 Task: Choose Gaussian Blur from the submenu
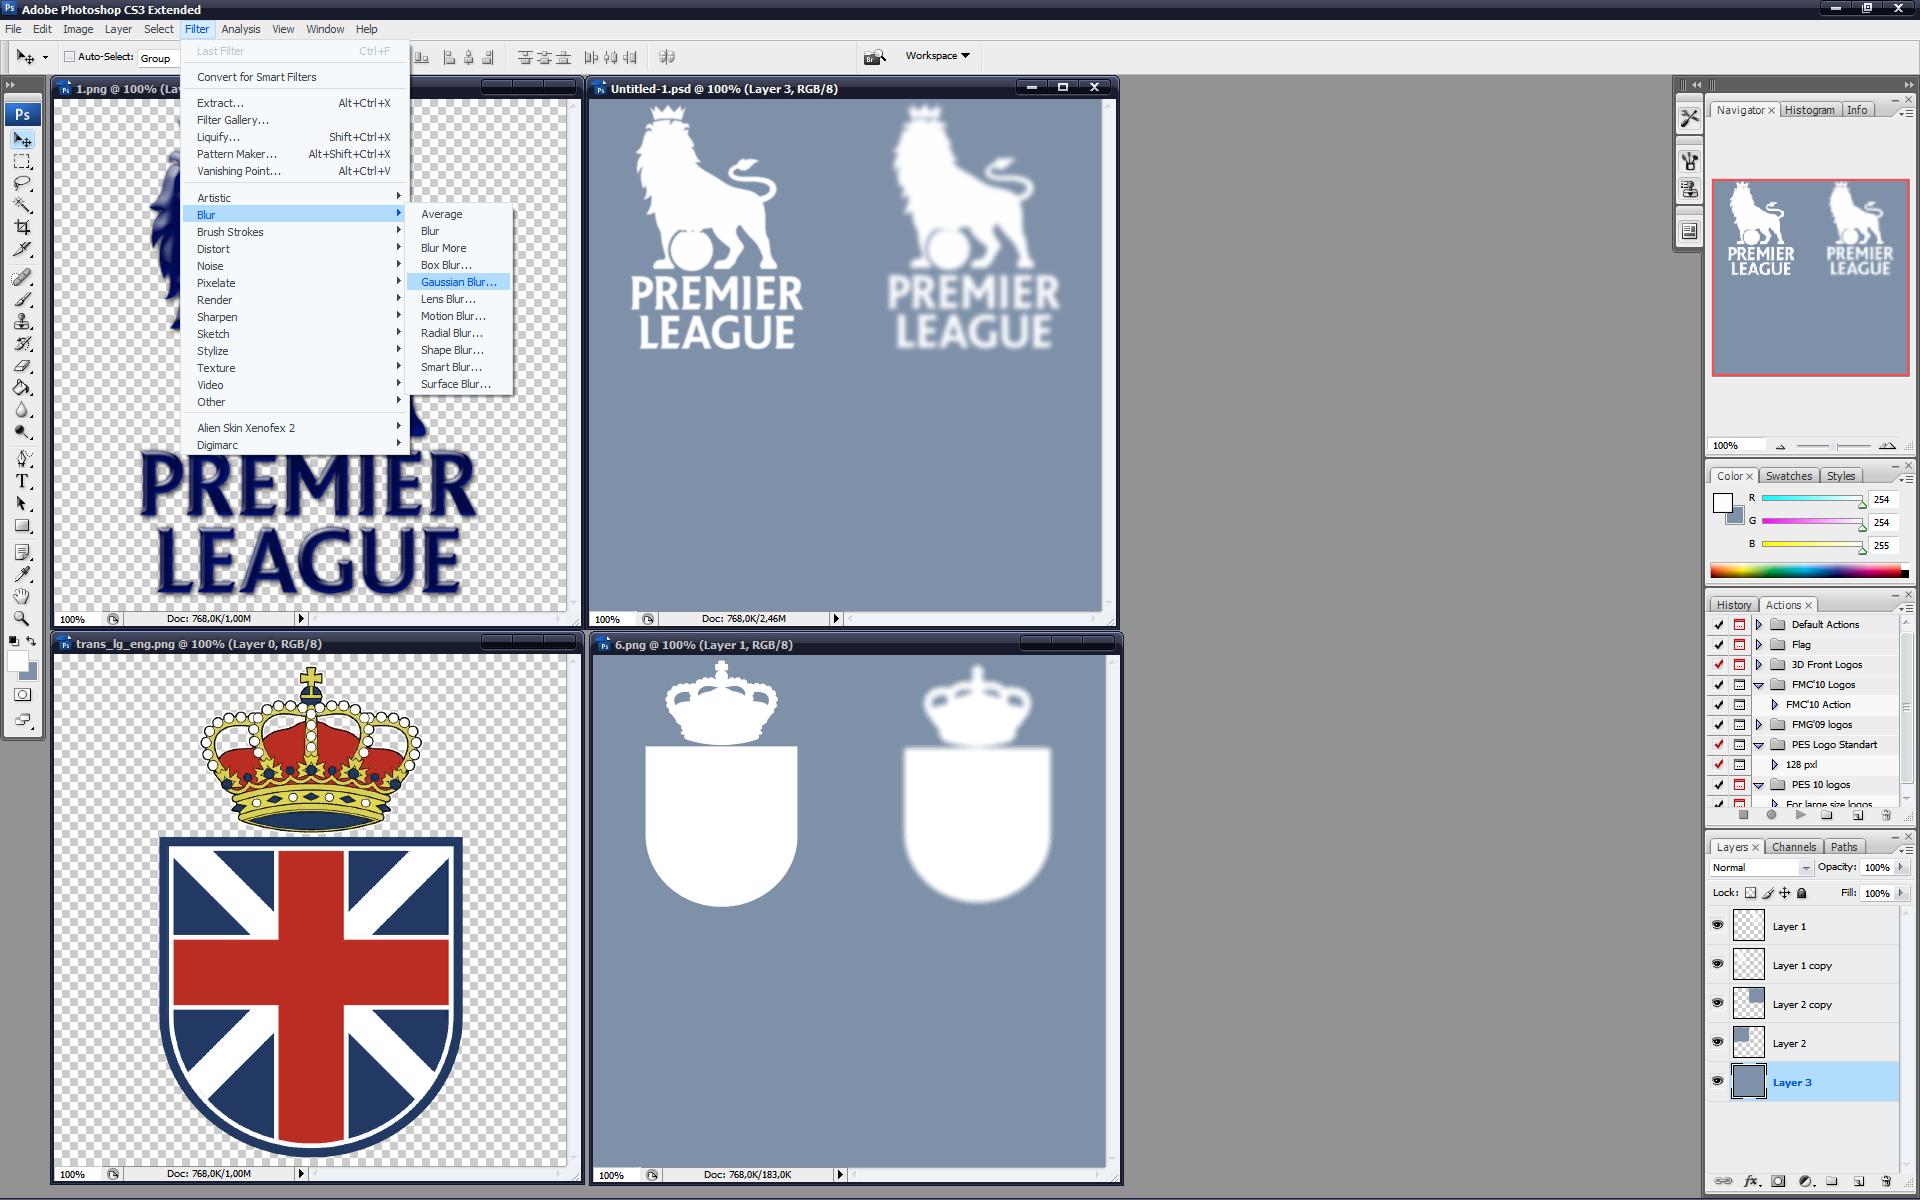[459, 282]
